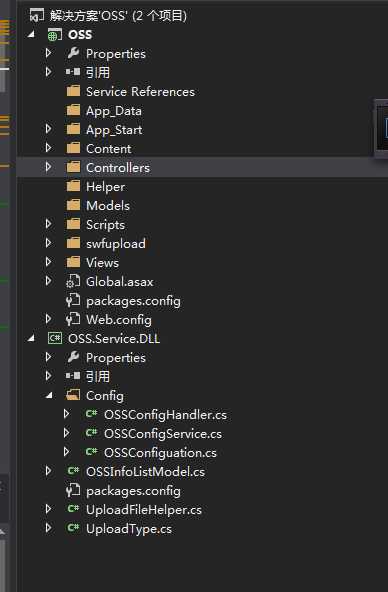Select the Web.config file label
388x592 pixels.
[x=119, y=320]
